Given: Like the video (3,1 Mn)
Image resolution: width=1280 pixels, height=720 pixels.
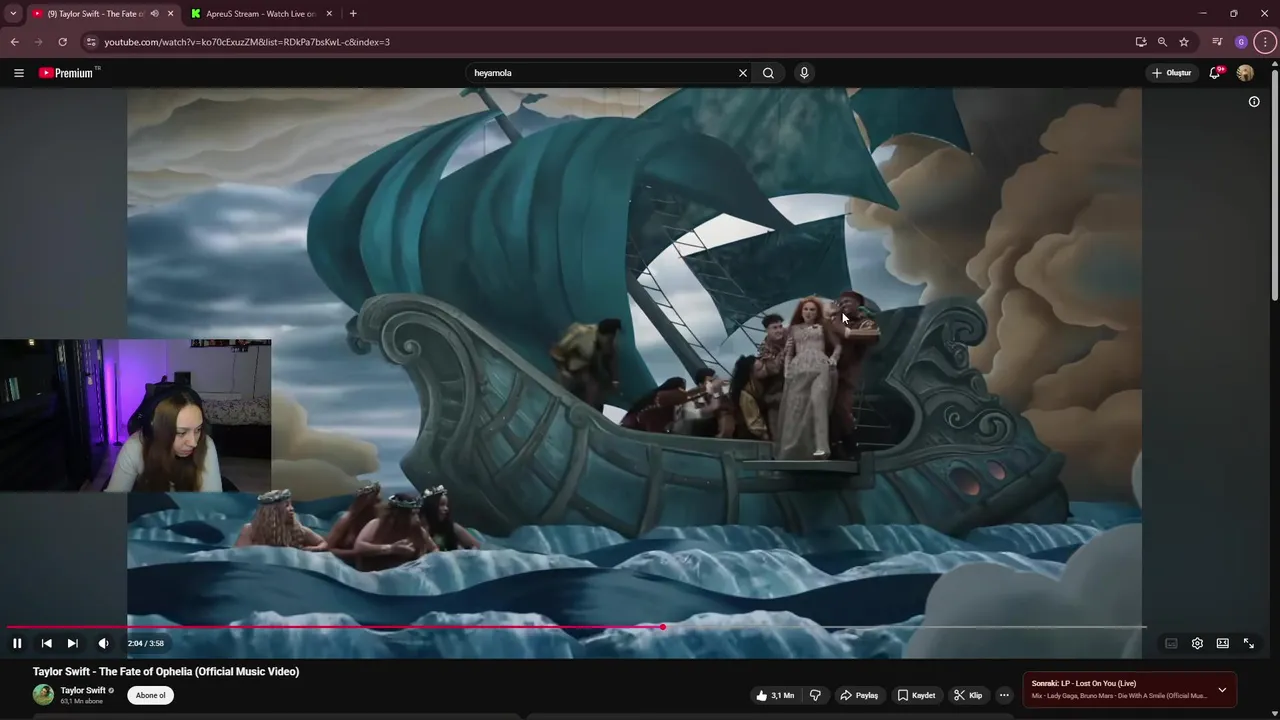Looking at the screenshot, I should 775,695.
